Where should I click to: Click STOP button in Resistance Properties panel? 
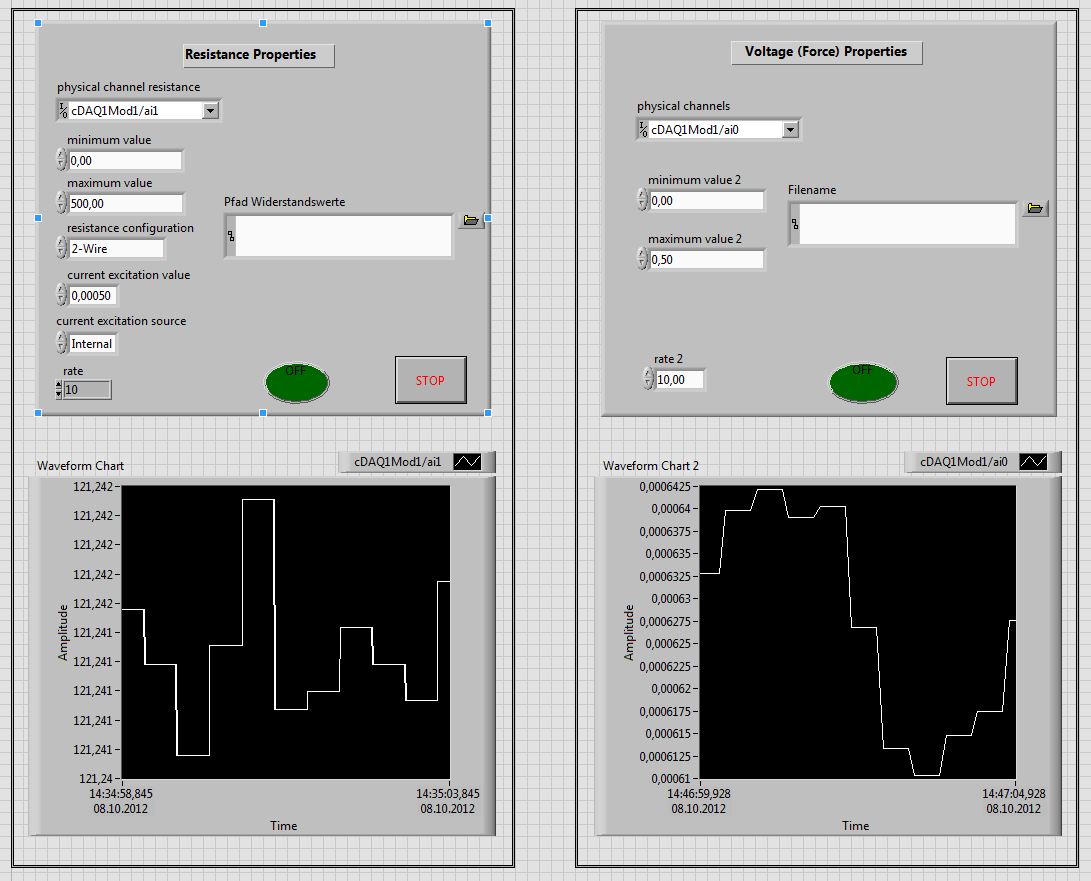[431, 380]
